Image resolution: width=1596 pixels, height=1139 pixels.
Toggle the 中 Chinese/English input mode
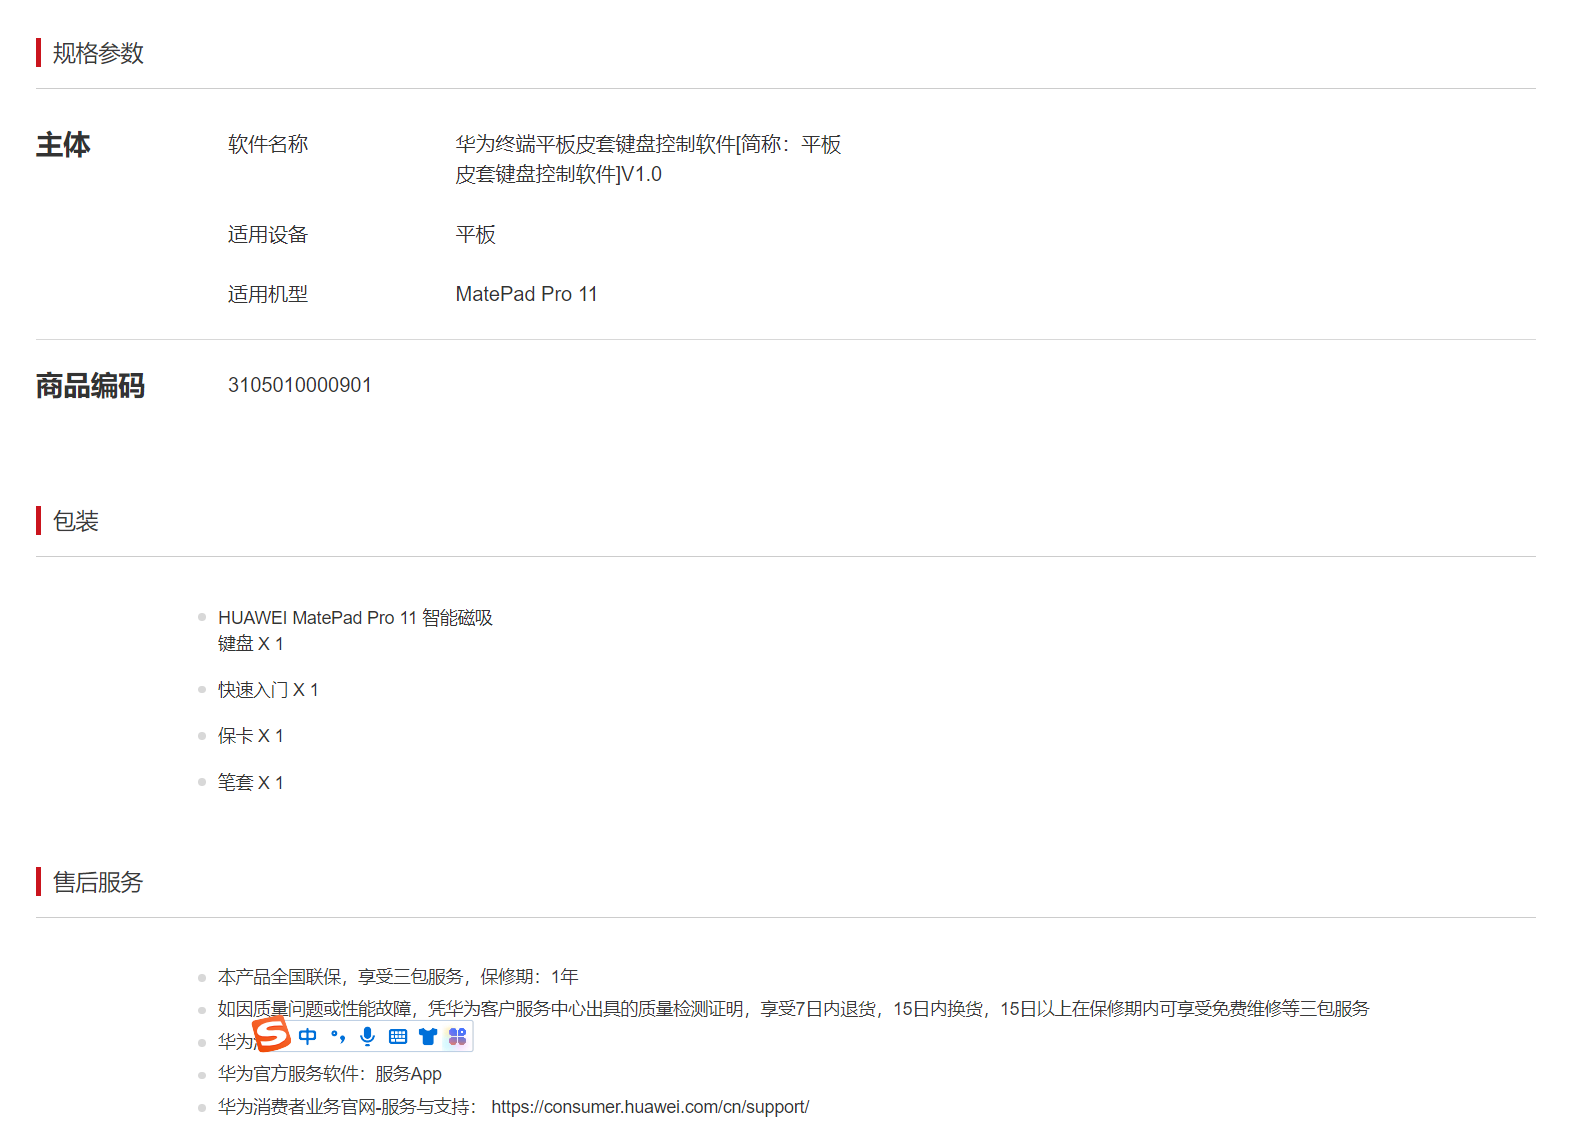(308, 1036)
